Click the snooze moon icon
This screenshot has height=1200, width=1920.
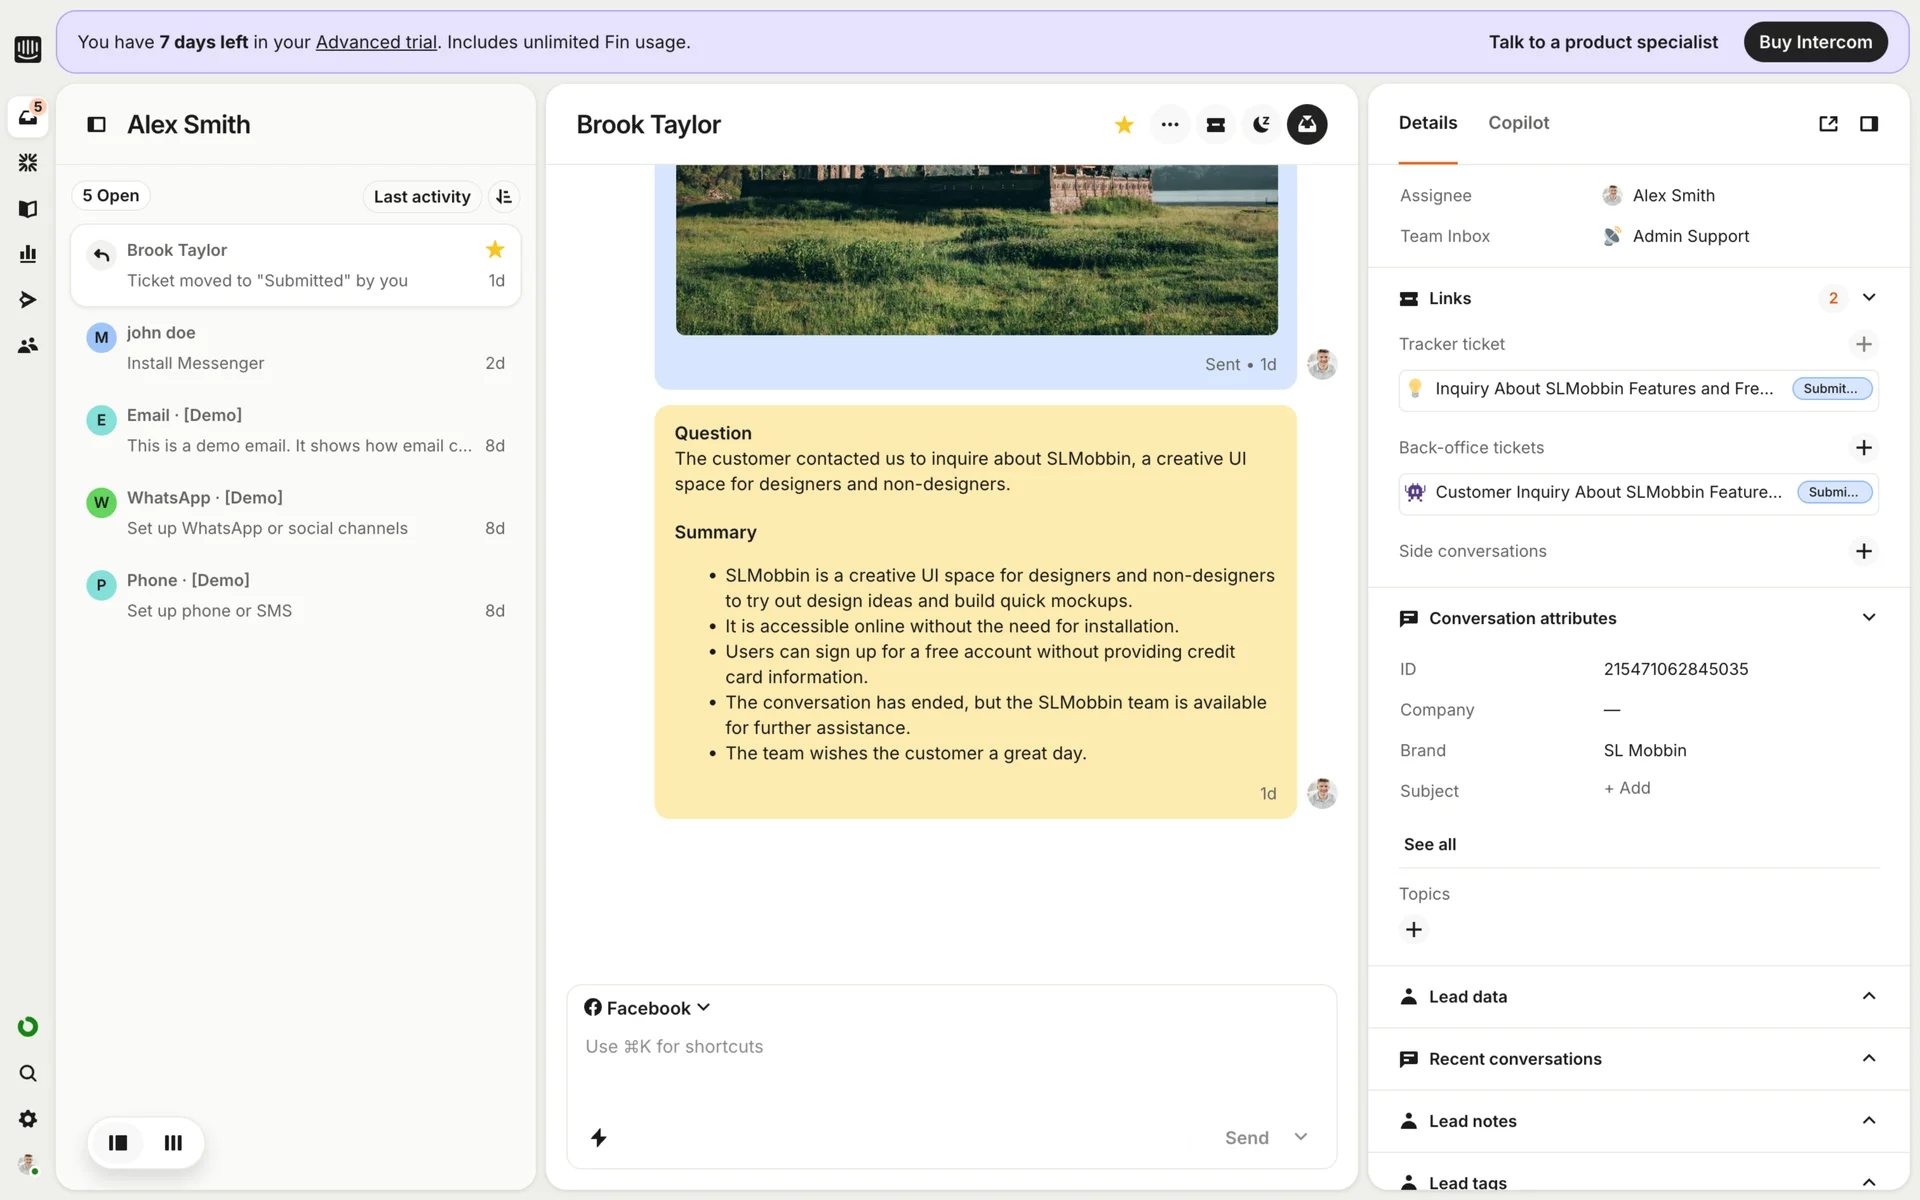pyautogui.click(x=1261, y=125)
